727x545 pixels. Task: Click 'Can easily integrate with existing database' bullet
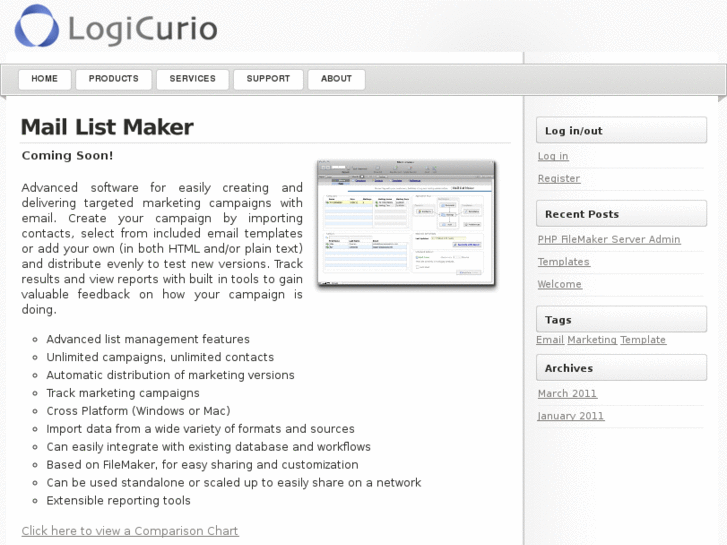pos(209,447)
